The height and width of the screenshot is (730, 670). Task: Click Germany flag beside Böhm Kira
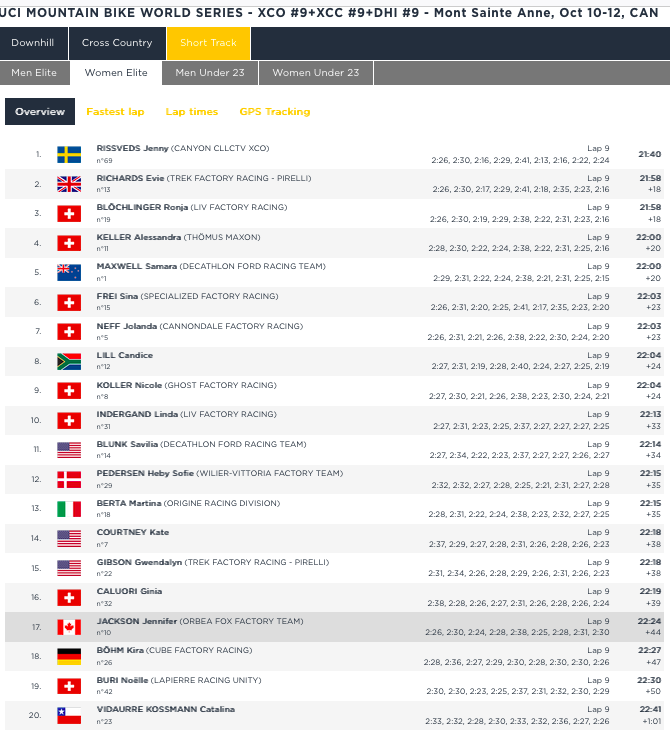[69, 657]
